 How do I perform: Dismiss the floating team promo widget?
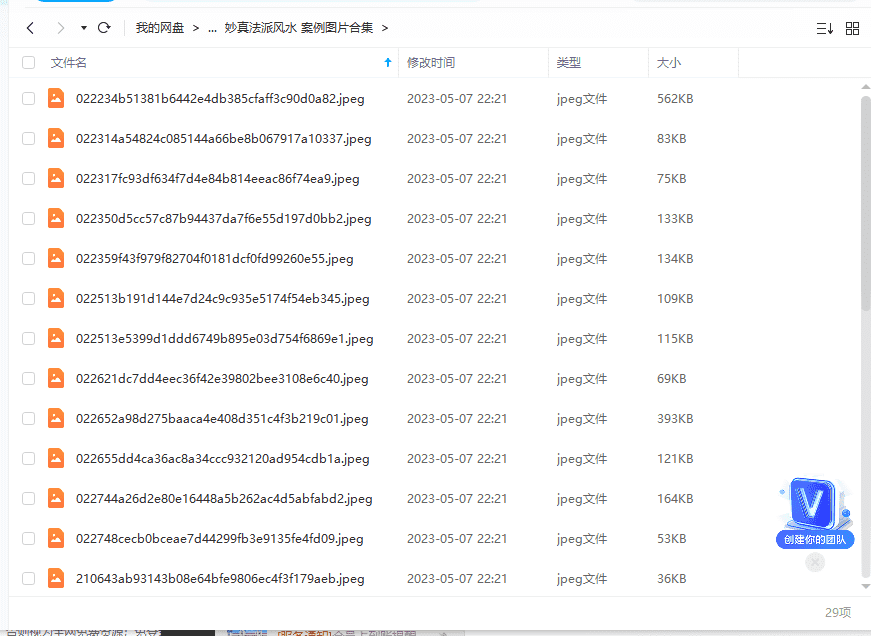click(815, 562)
